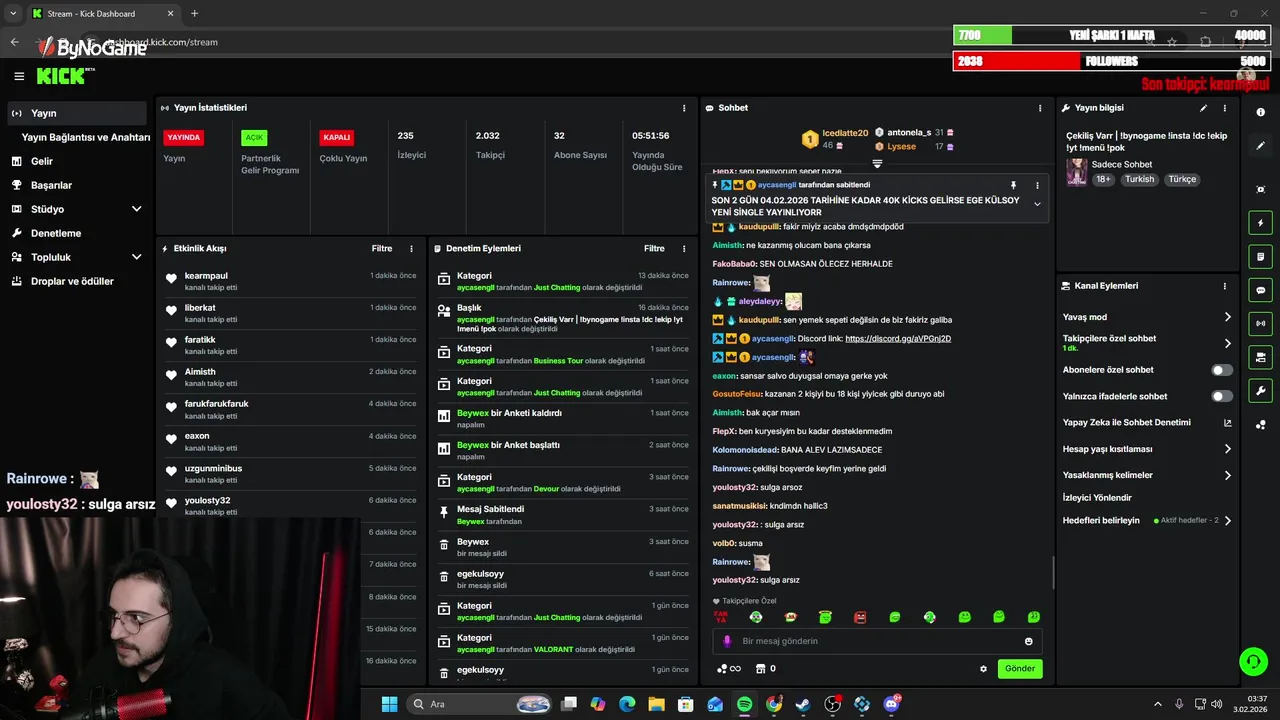Click the clip capture icon in the right sidebar
The width and height of the screenshot is (1280, 720).
click(x=1261, y=189)
